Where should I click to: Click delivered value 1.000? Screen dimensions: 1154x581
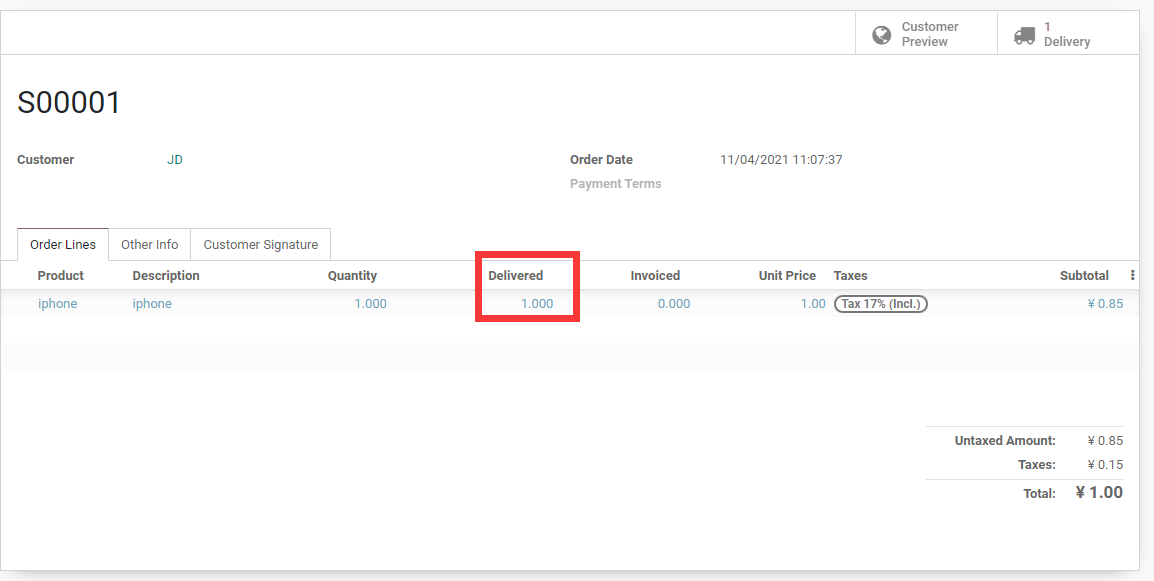click(x=537, y=303)
